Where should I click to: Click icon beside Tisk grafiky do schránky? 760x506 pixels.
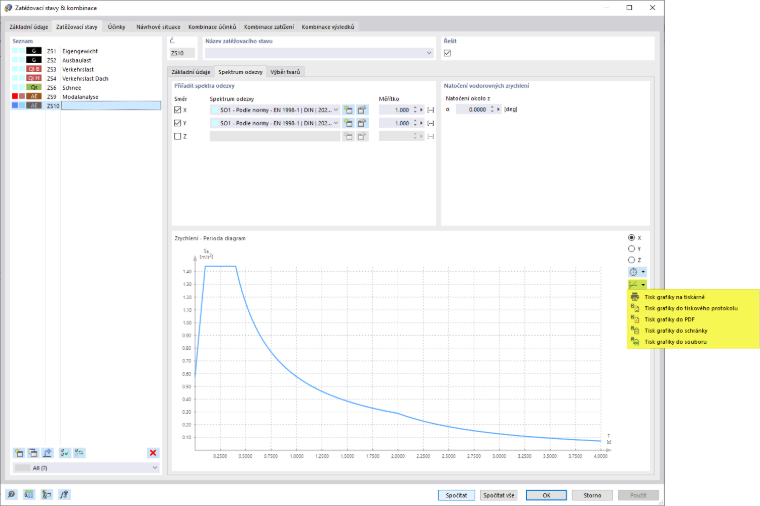coord(635,330)
